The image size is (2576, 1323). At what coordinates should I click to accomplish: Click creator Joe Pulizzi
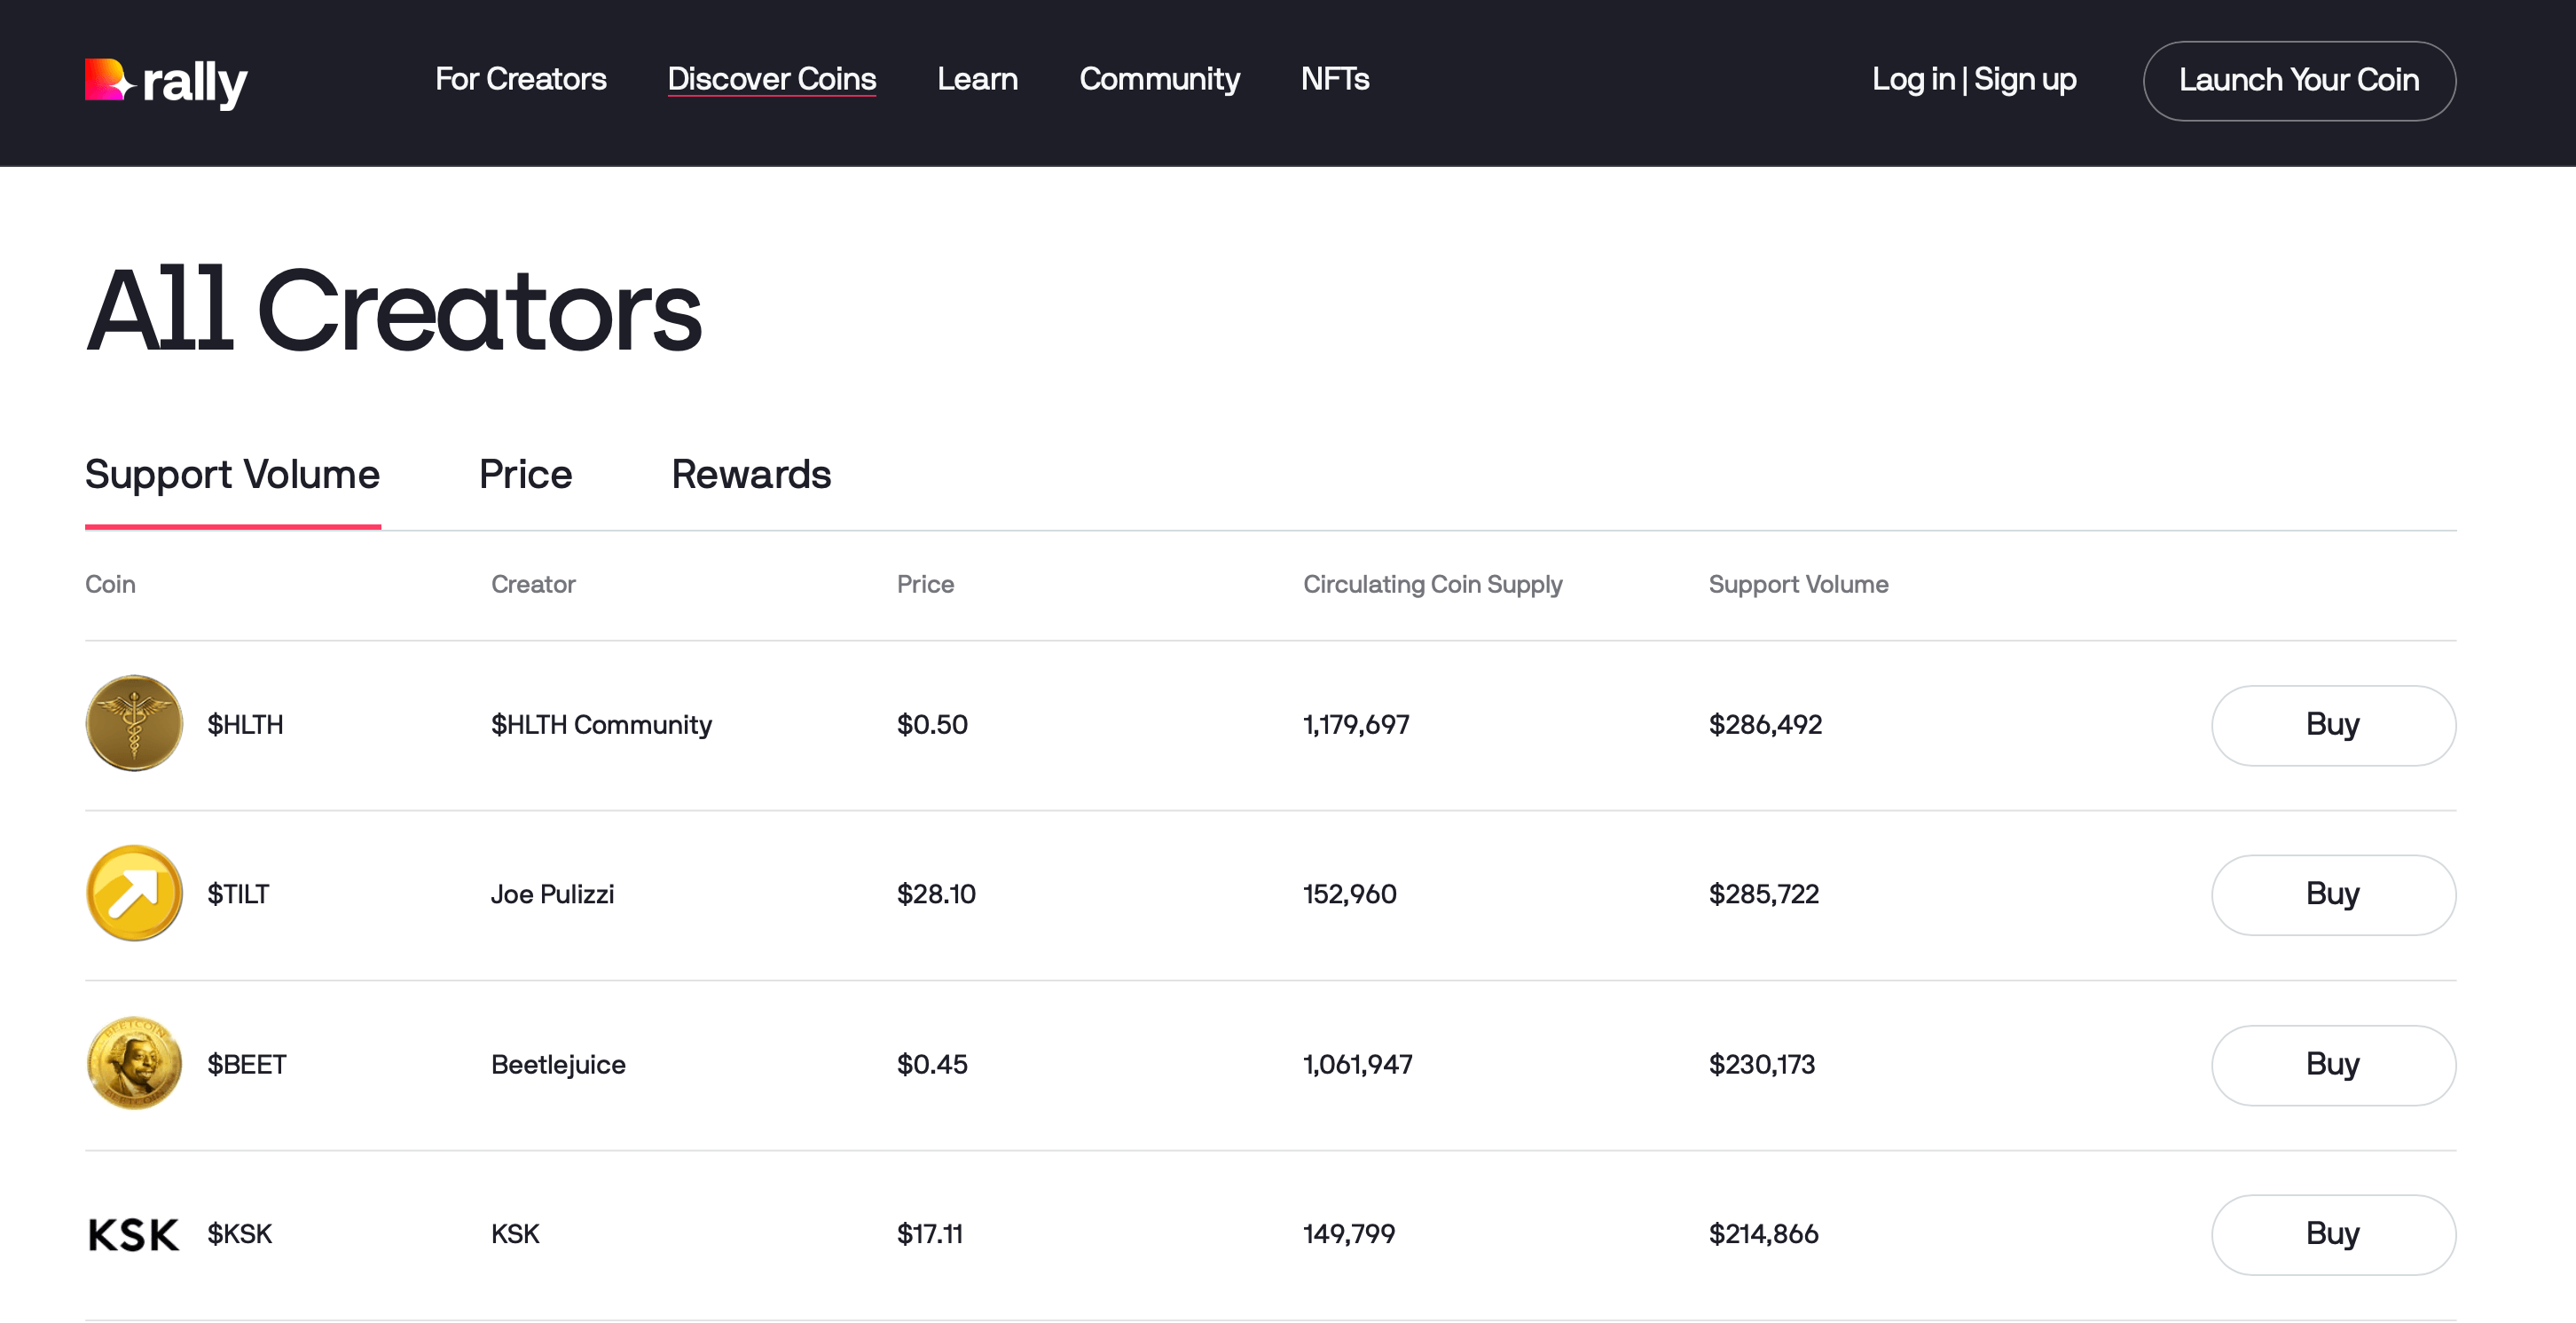click(552, 894)
